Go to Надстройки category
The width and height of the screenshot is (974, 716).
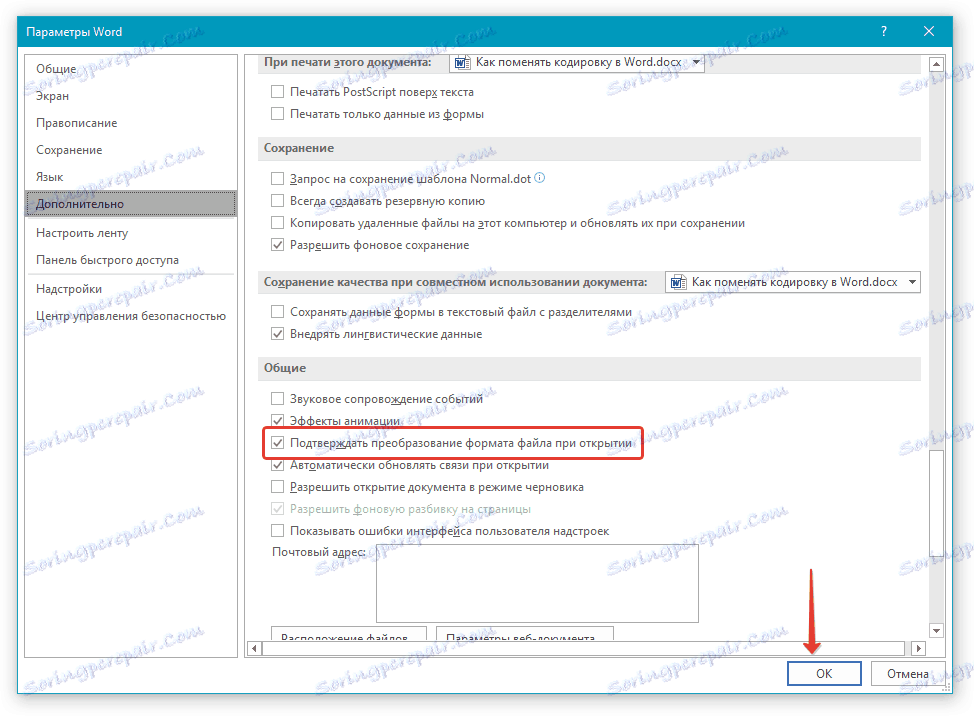point(130,289)
